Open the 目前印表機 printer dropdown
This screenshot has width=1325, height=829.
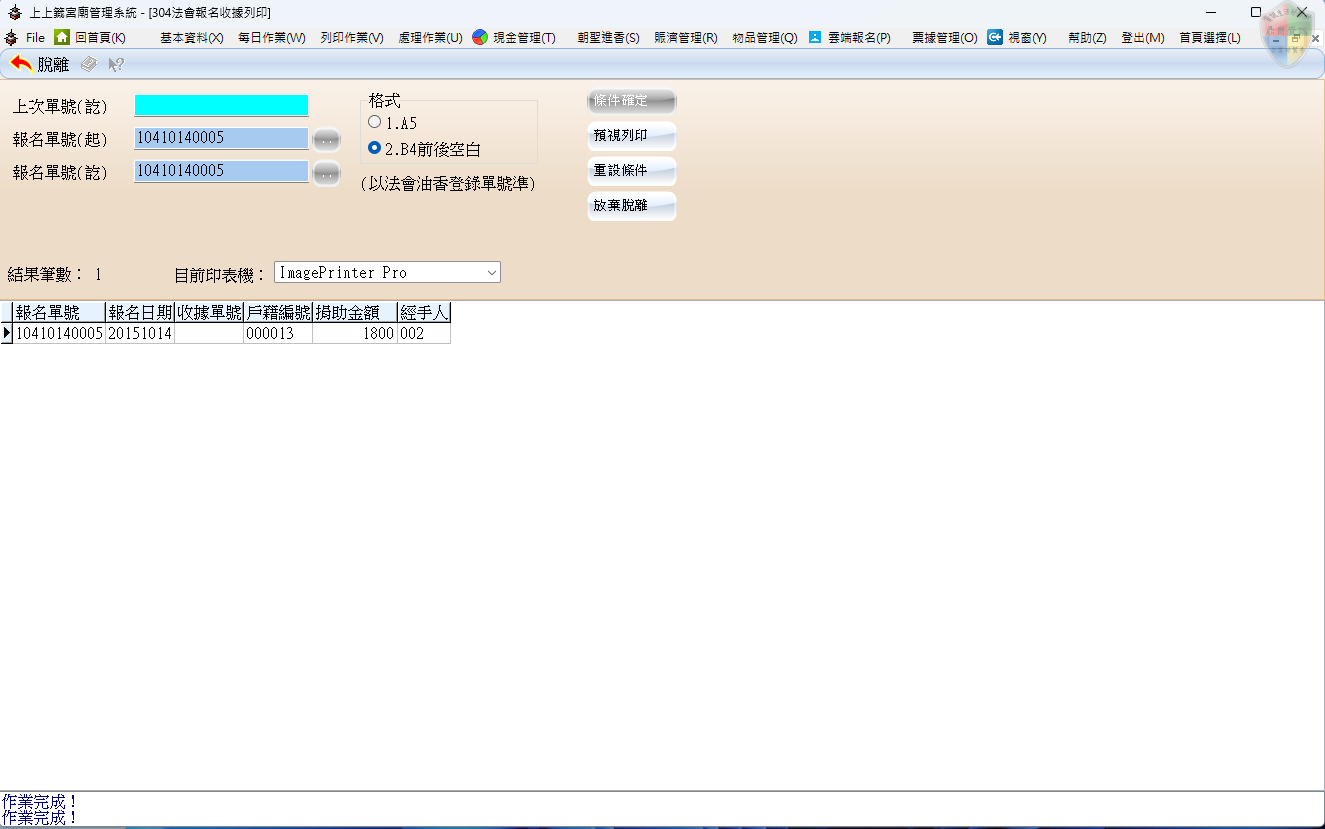[x=490, y=271]
